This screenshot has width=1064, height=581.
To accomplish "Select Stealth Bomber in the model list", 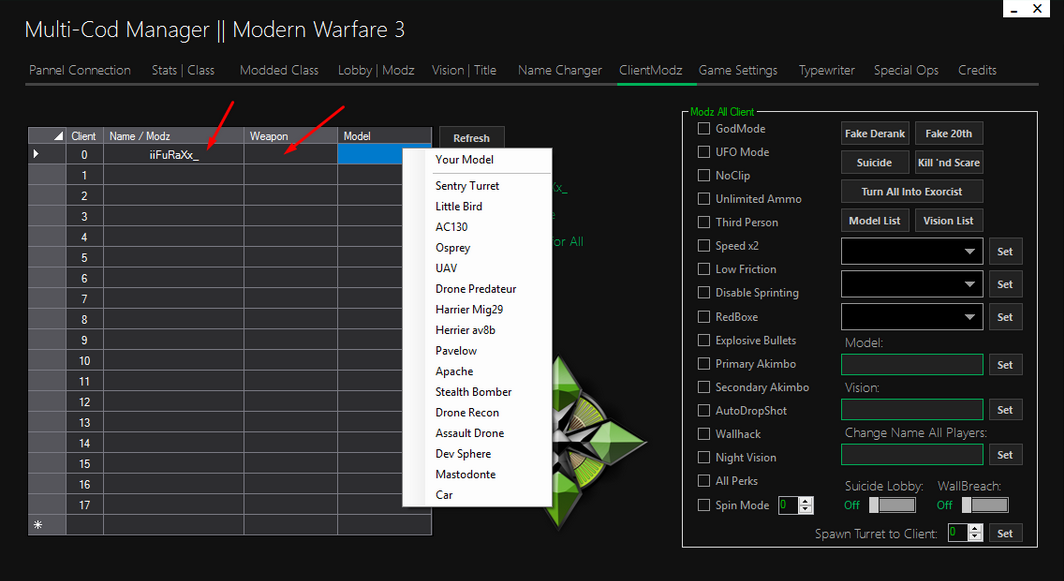I will [473, 392].
